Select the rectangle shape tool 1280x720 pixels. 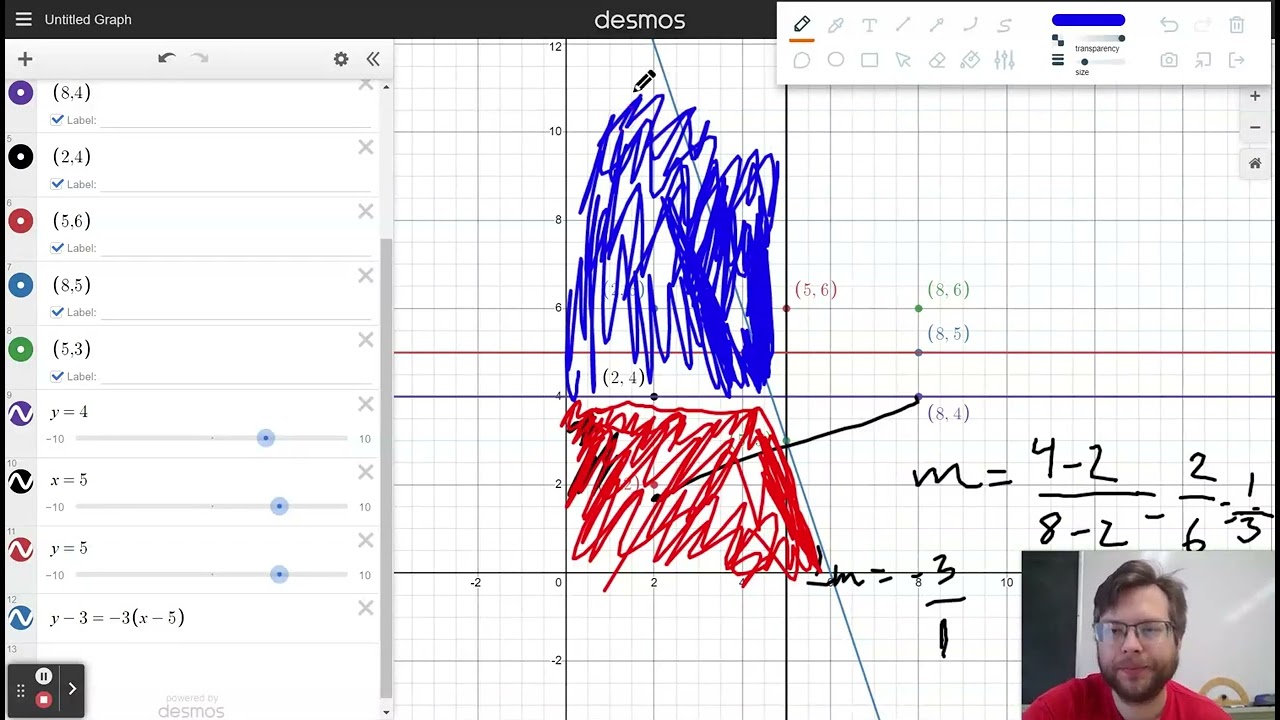(869, 60)
